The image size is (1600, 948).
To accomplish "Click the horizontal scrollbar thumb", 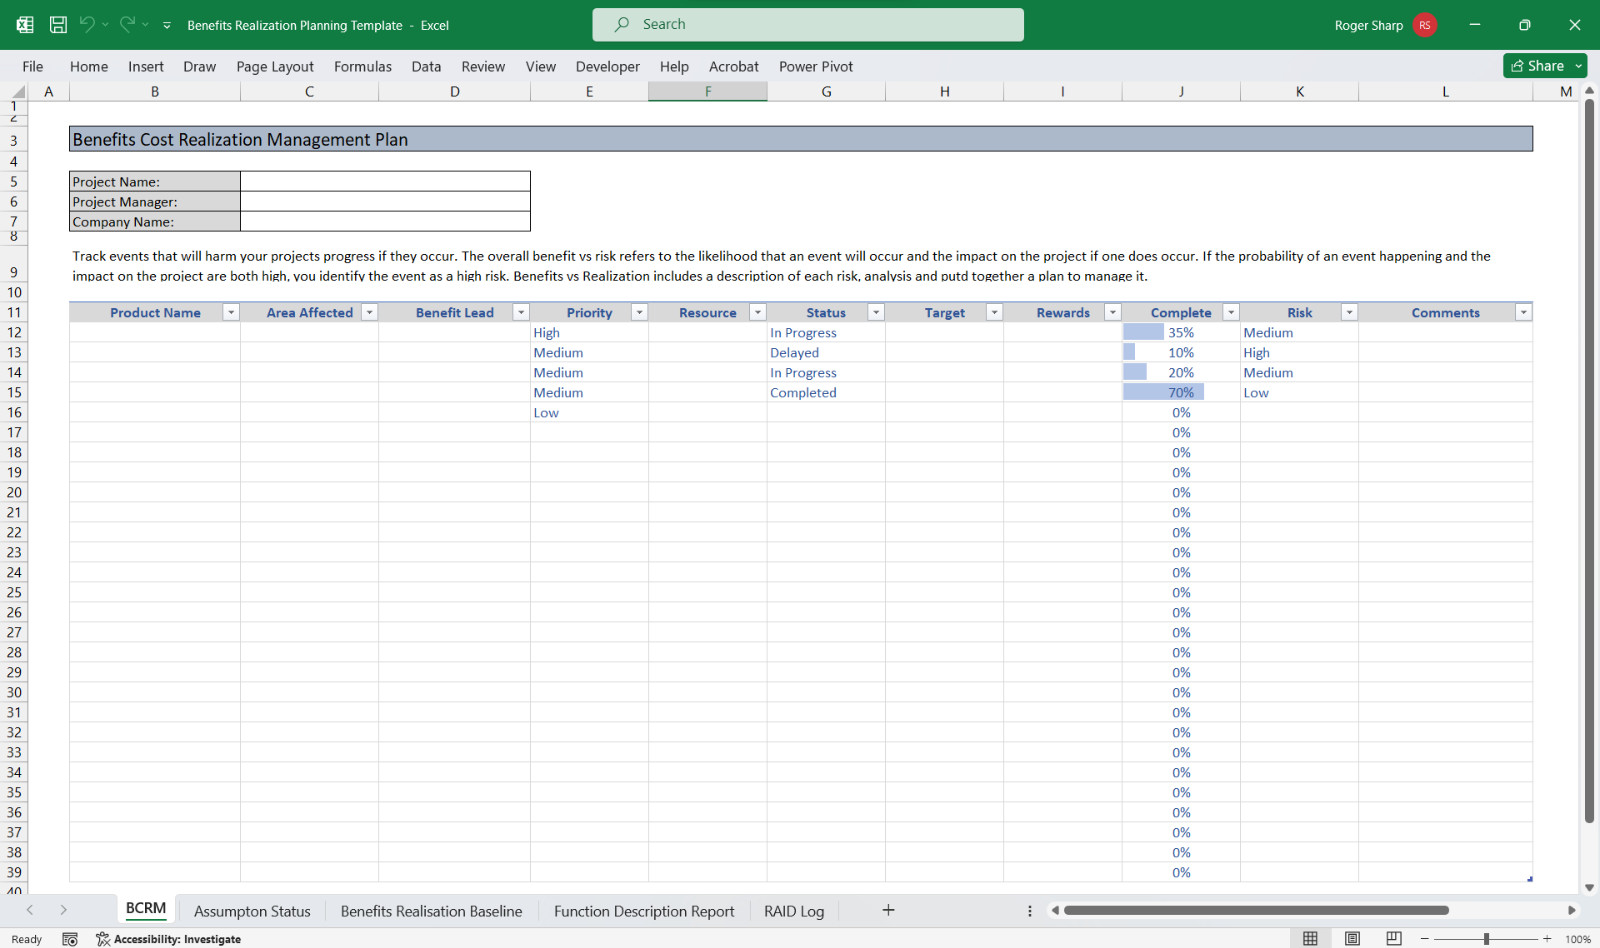I will tap(1256, 910).
